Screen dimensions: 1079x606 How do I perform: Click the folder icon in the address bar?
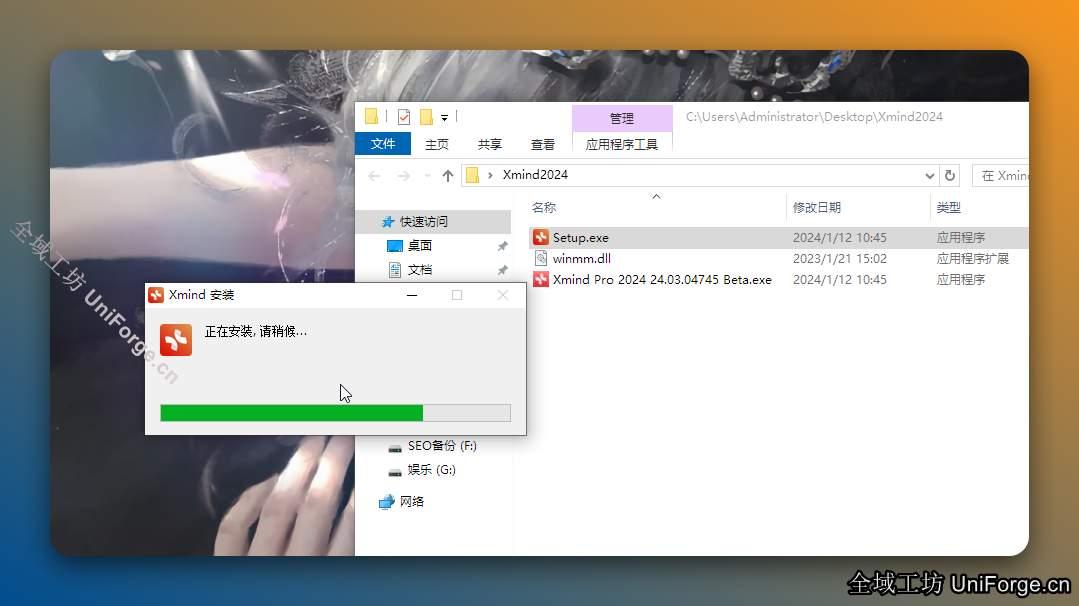pos(472,175)
